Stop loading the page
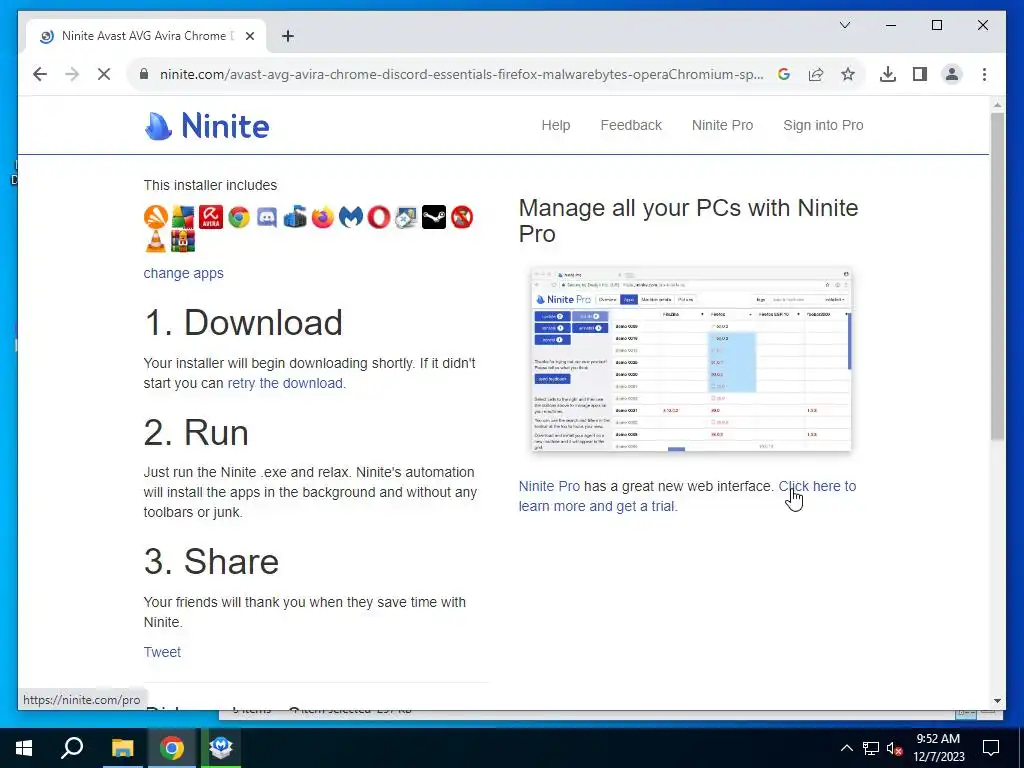Screen dimensions: 1024x768 [x=104, y=74]
